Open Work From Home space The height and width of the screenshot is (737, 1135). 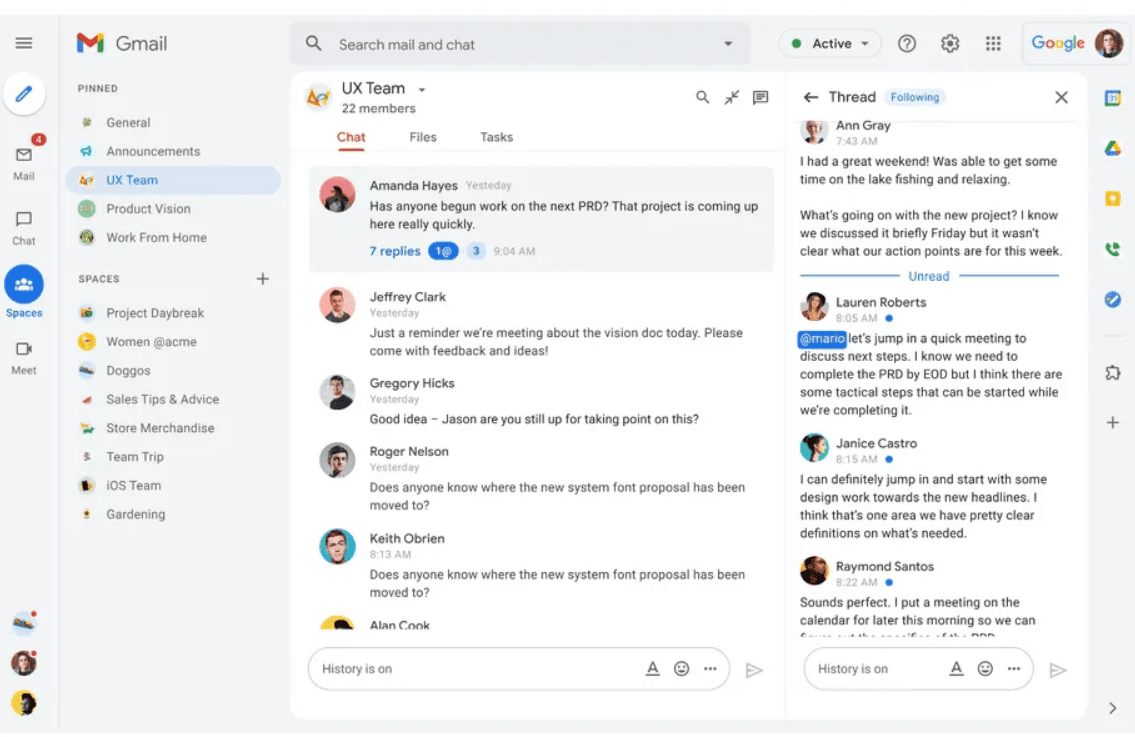(173, 237)
